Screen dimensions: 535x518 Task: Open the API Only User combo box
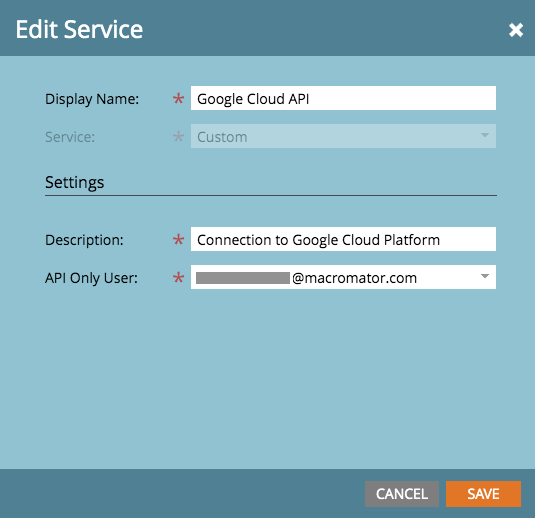point(343,277)
